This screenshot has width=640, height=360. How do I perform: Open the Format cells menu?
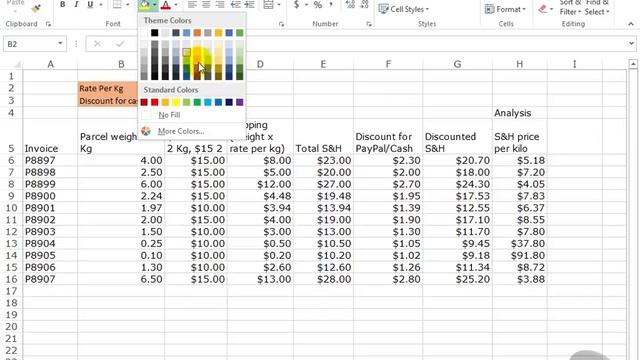tap(505, 9)
